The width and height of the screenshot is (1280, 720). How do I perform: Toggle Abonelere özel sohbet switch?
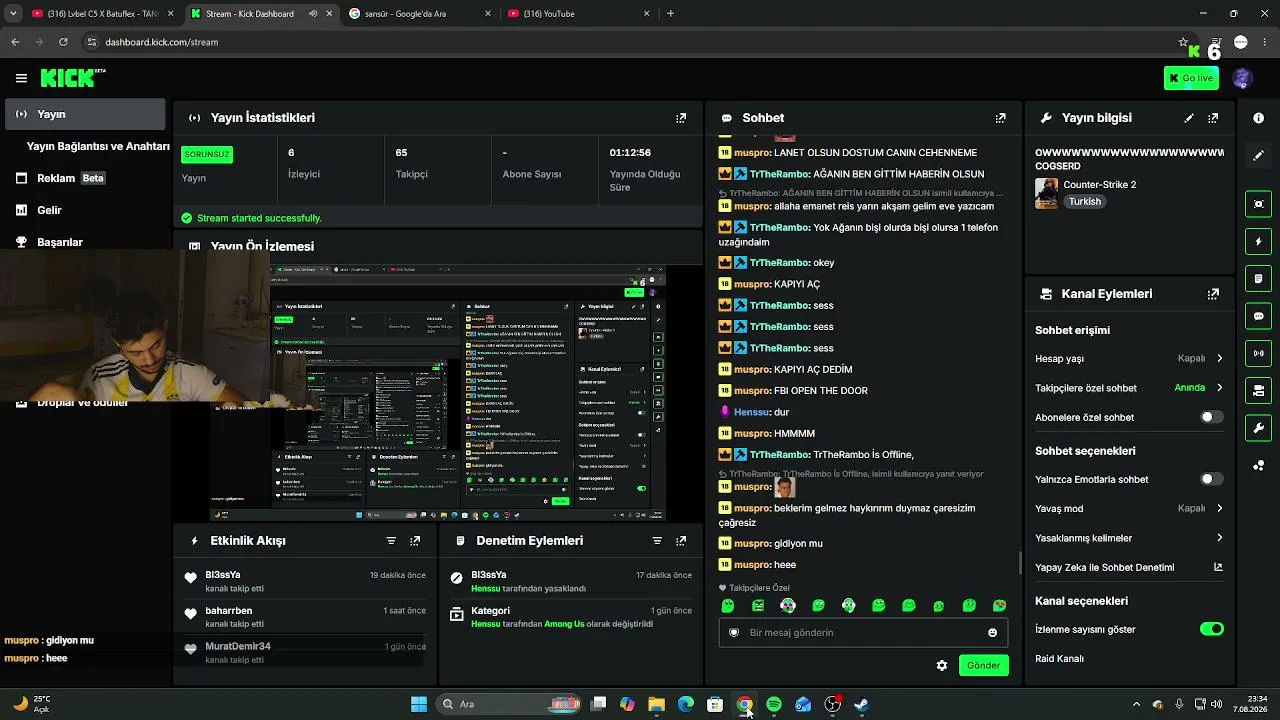coord(1211,417)
